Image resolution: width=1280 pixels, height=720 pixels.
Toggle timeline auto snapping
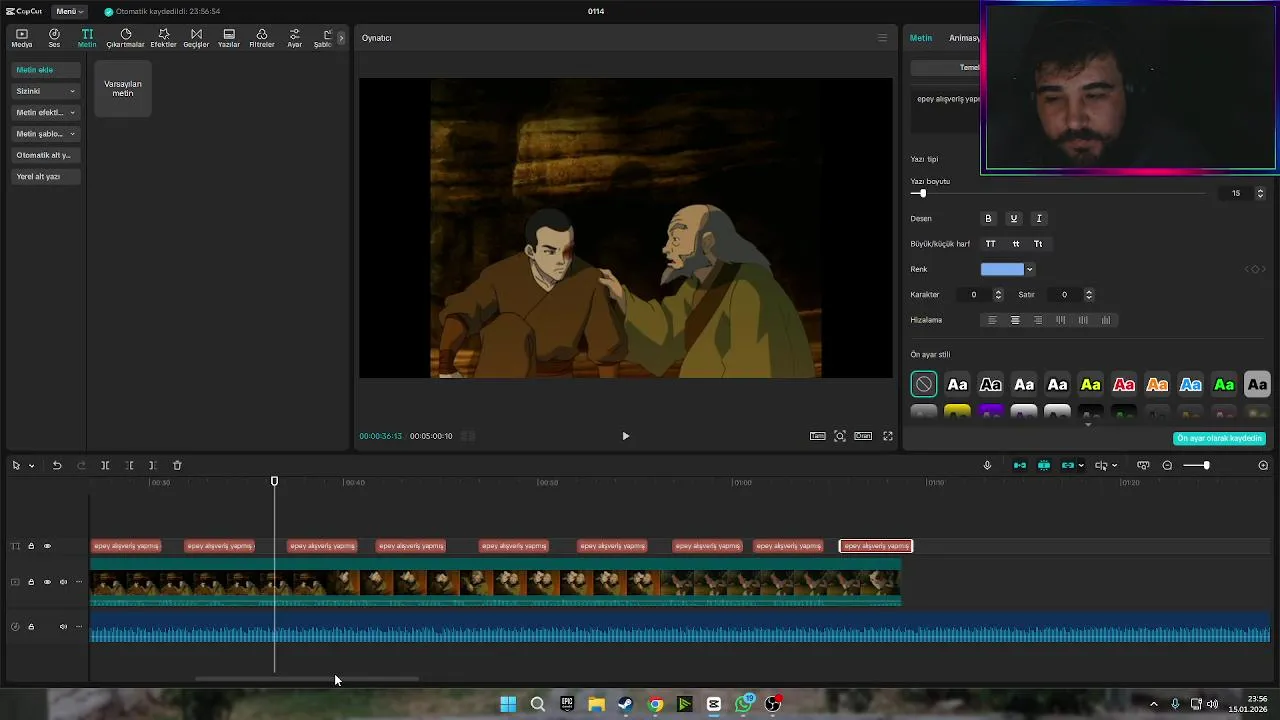coord(1044,465)
